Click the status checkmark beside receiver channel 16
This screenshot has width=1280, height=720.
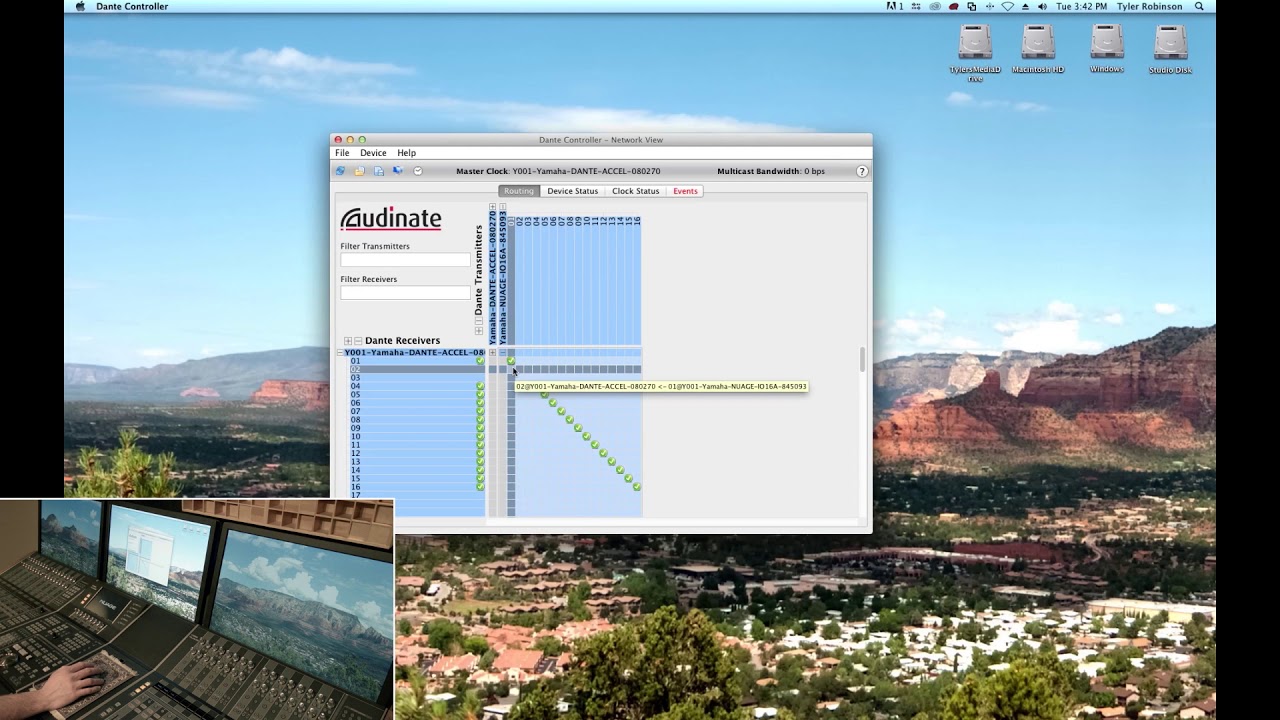(480, 487)
